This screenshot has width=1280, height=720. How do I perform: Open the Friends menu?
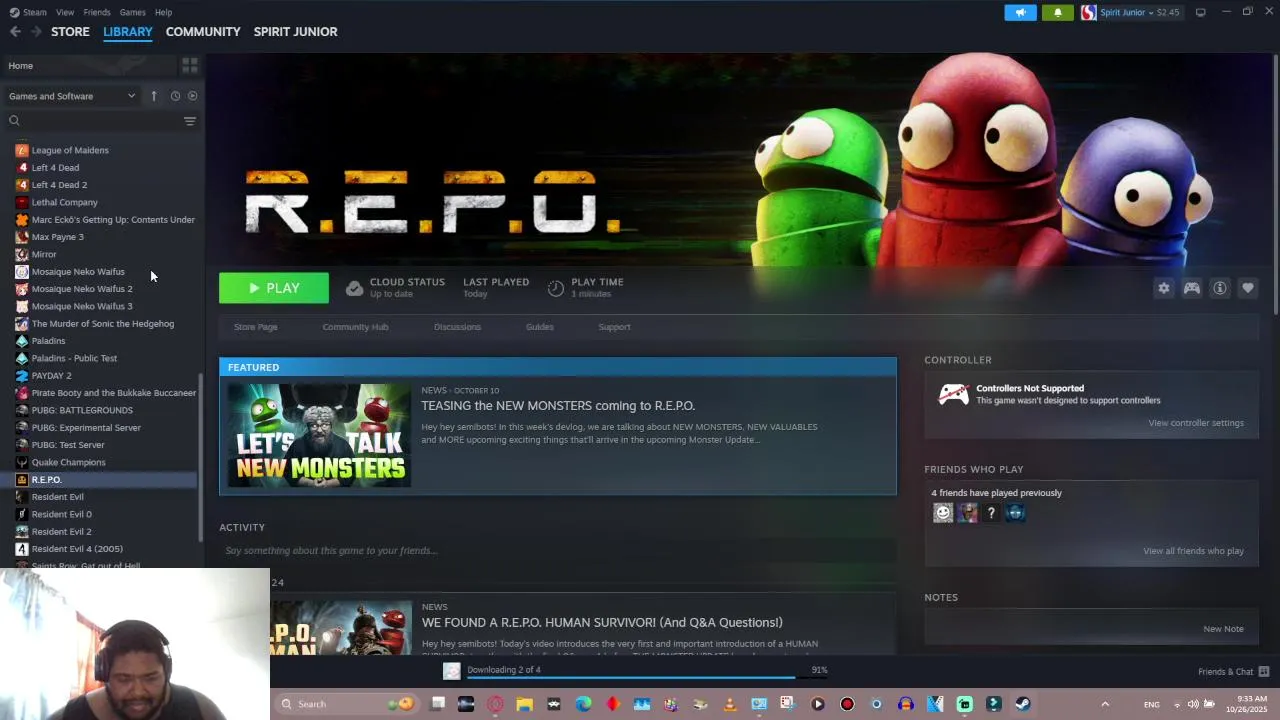point(97,12)
